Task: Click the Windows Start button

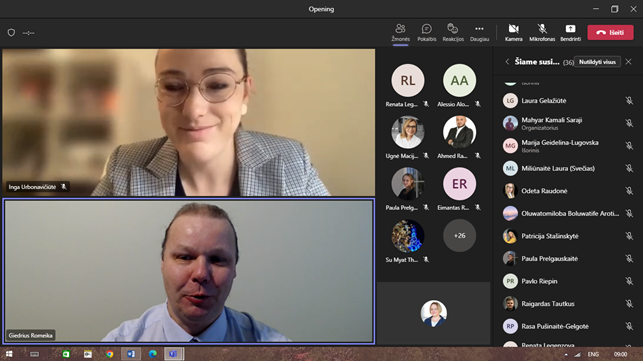Action: pos(9,354)
